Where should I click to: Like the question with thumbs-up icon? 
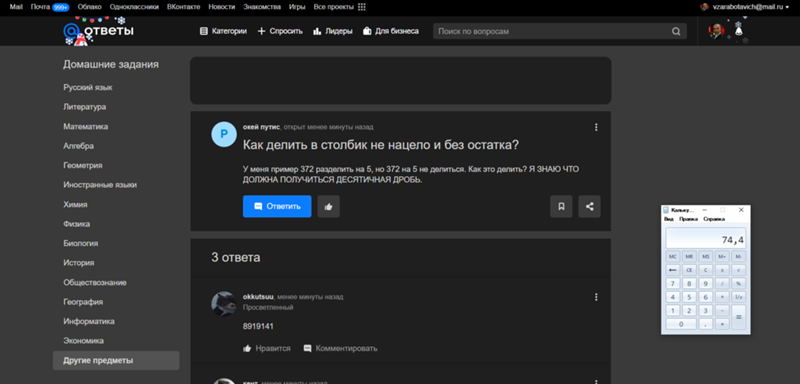pos(329,207)
